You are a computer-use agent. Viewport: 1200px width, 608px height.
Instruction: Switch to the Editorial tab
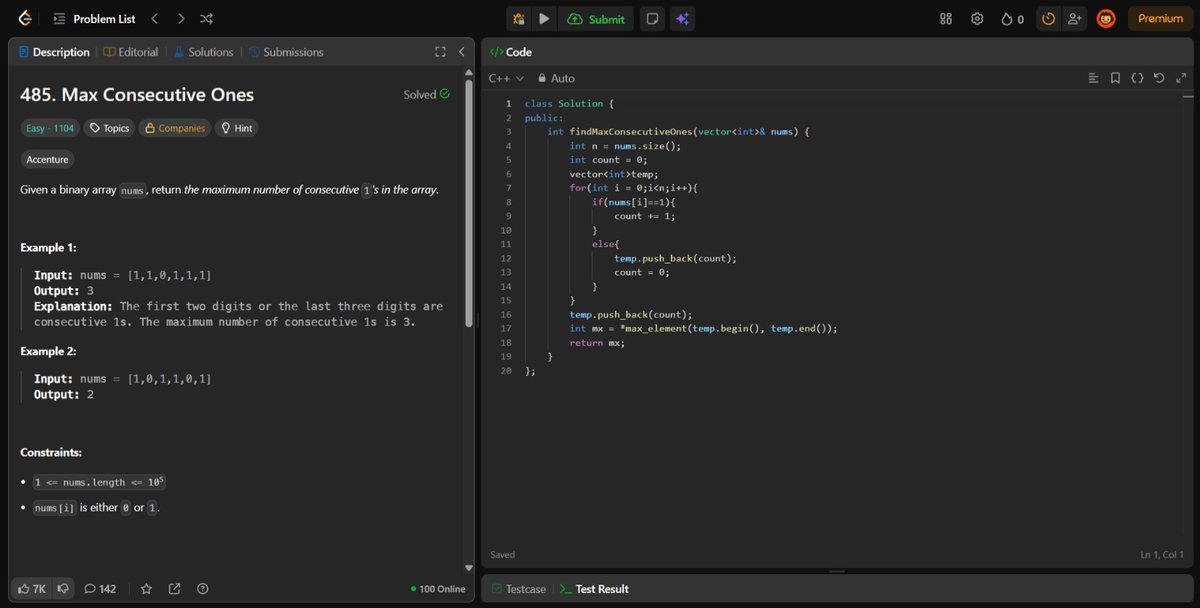pyautogui.click(x=131, y=52)
